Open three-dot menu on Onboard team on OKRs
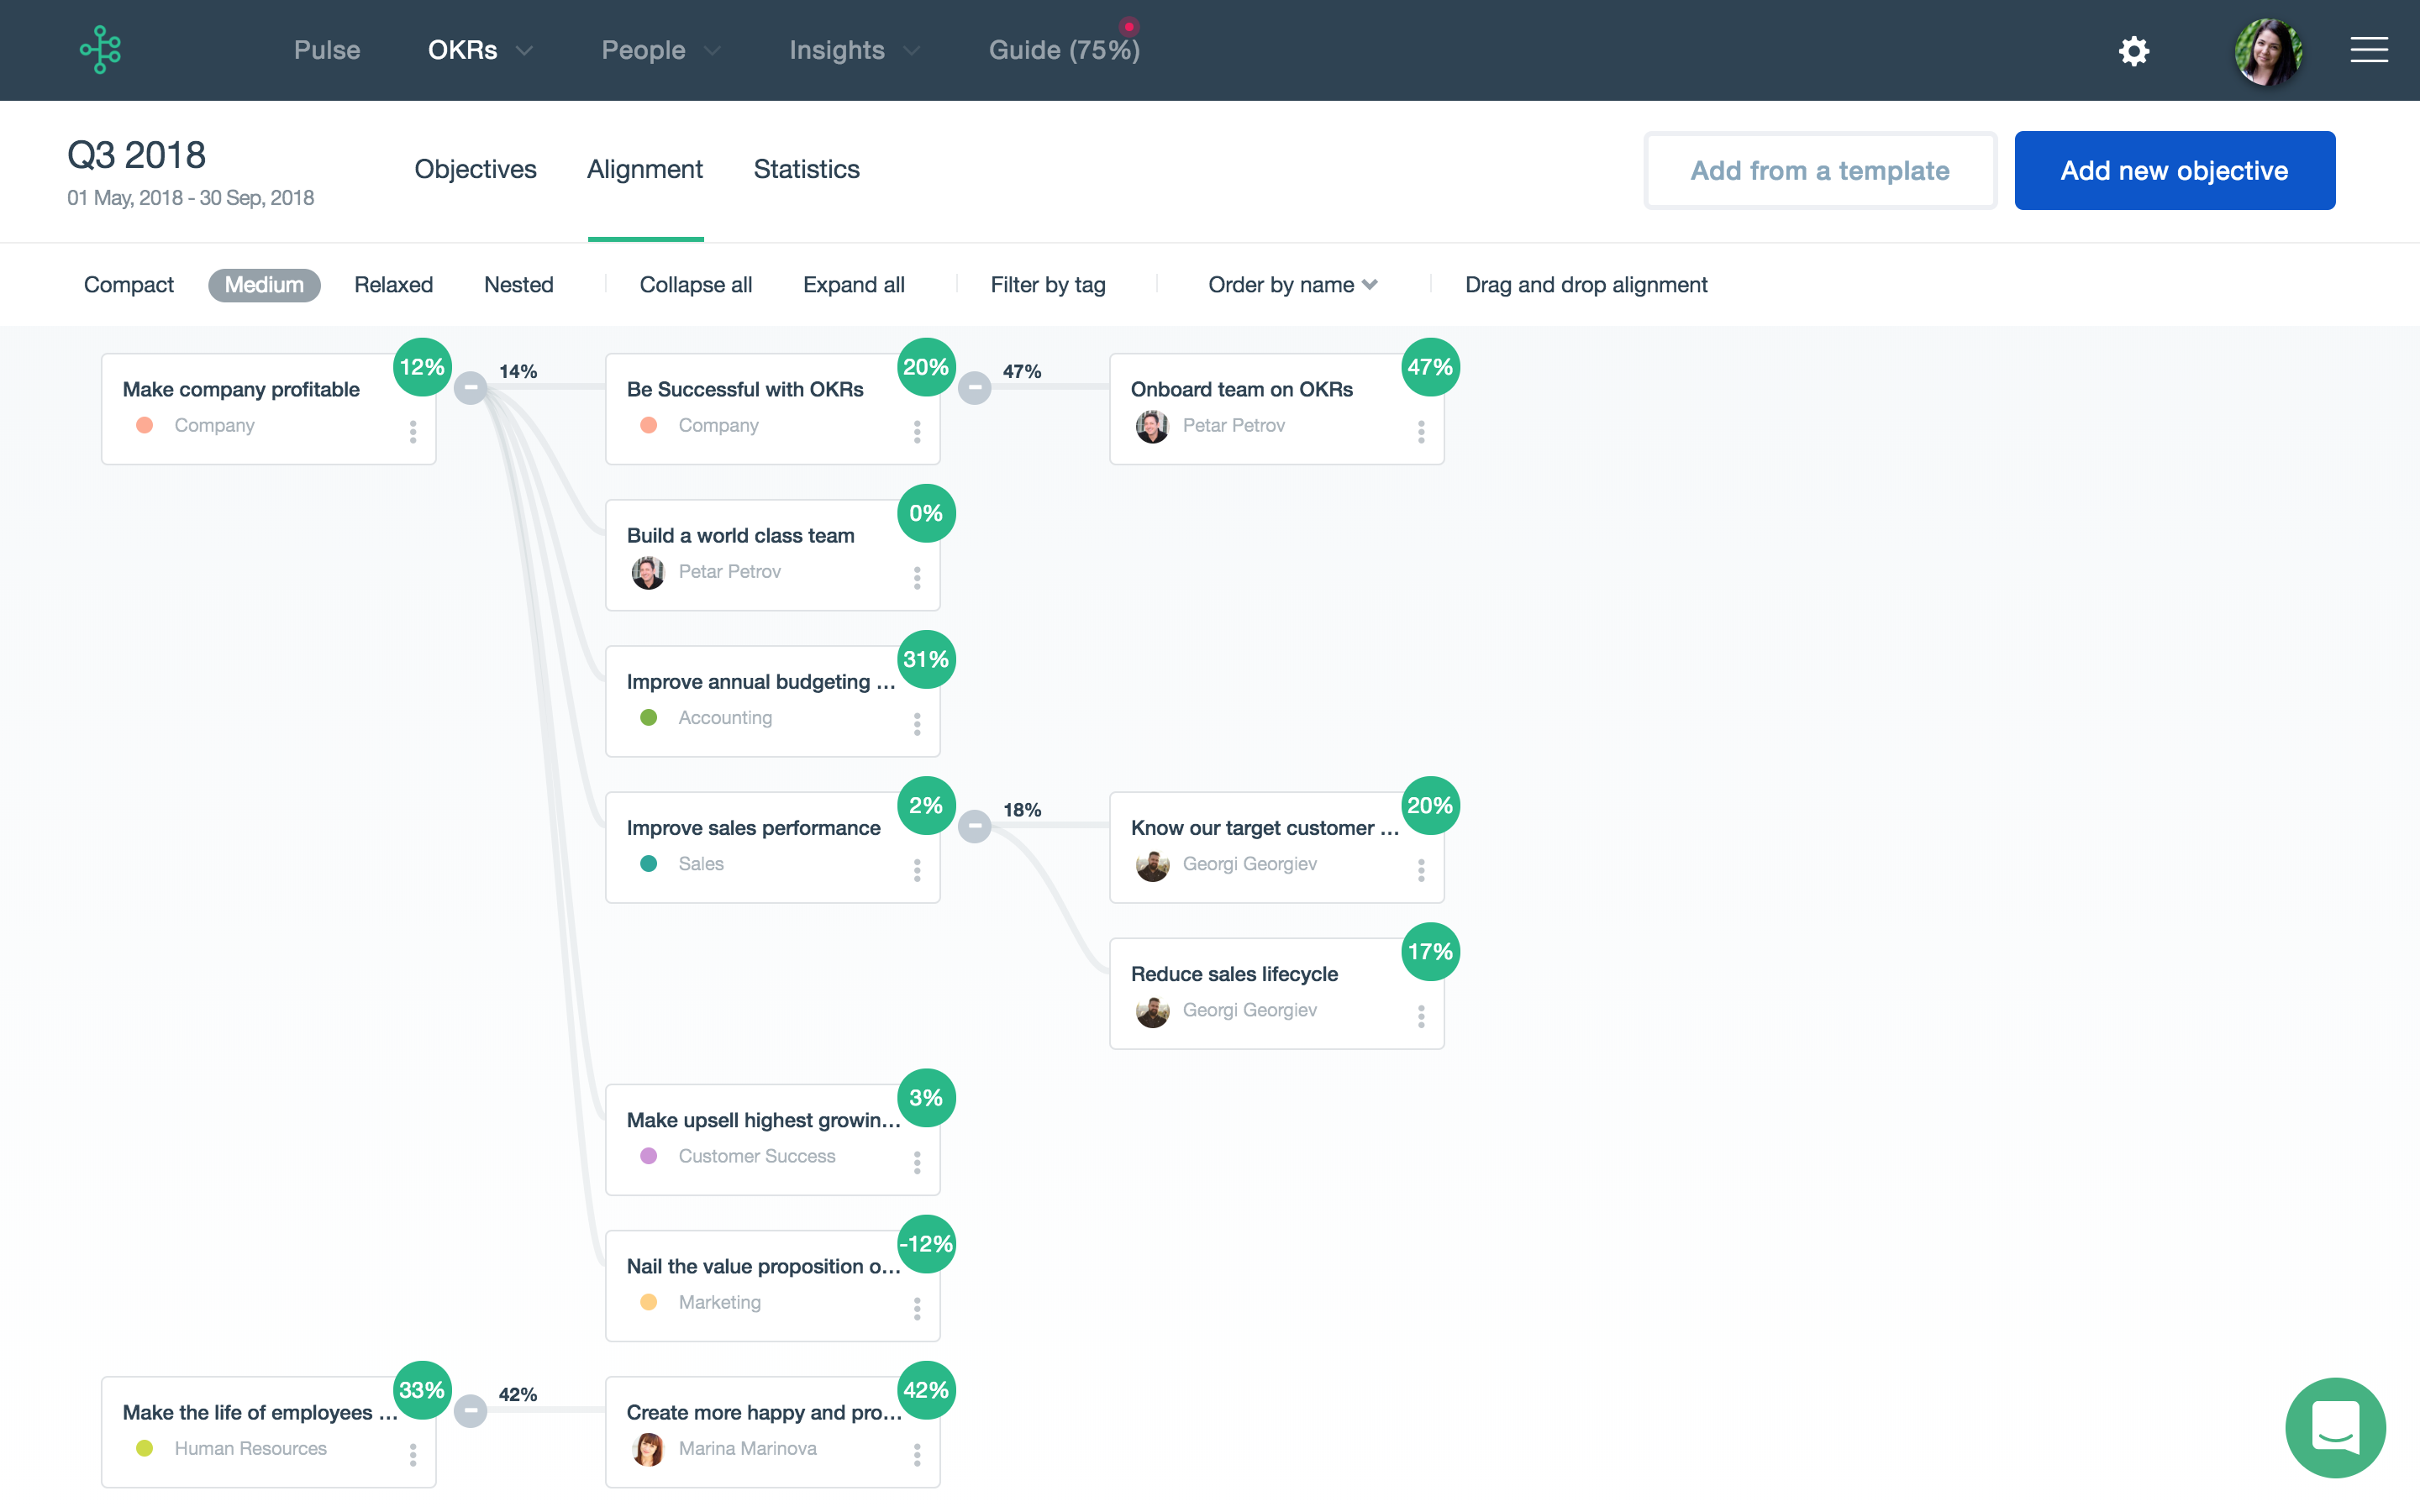2420x1512 pixels. pyautogui.click(x=1421, y=431)
